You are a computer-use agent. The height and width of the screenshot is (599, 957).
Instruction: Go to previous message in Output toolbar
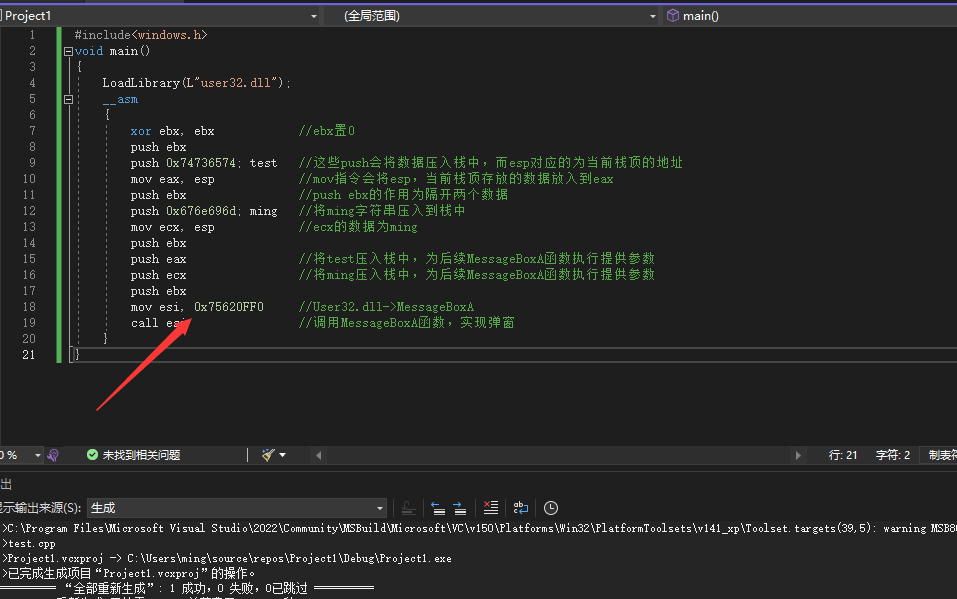(x=437, y=508)
